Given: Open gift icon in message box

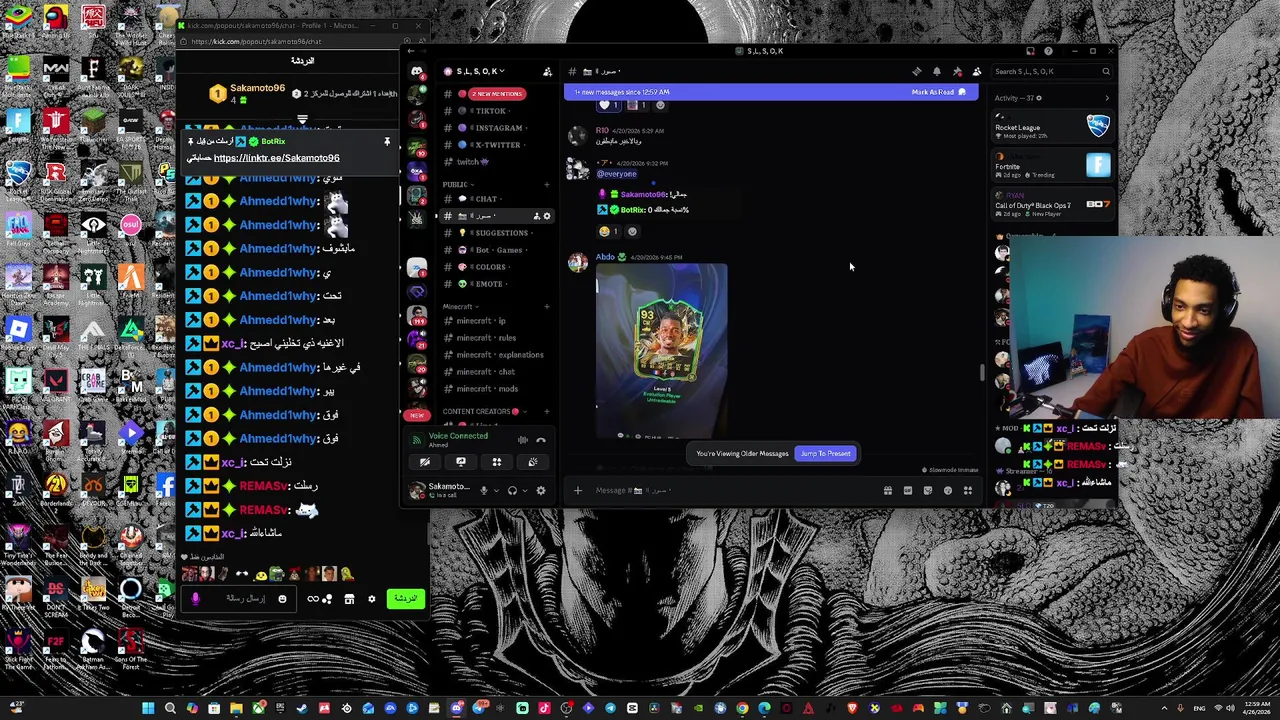Looking at the screenshot, I should 887,490.
